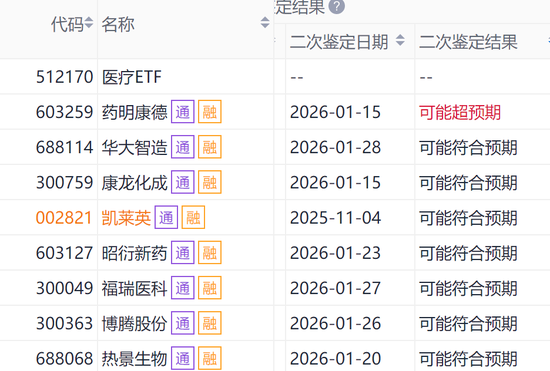Image resolution: width=550 pixels, height=371 pixels.
Task: Open stock 福瑞医科 by name
Action: click(134, 288)
